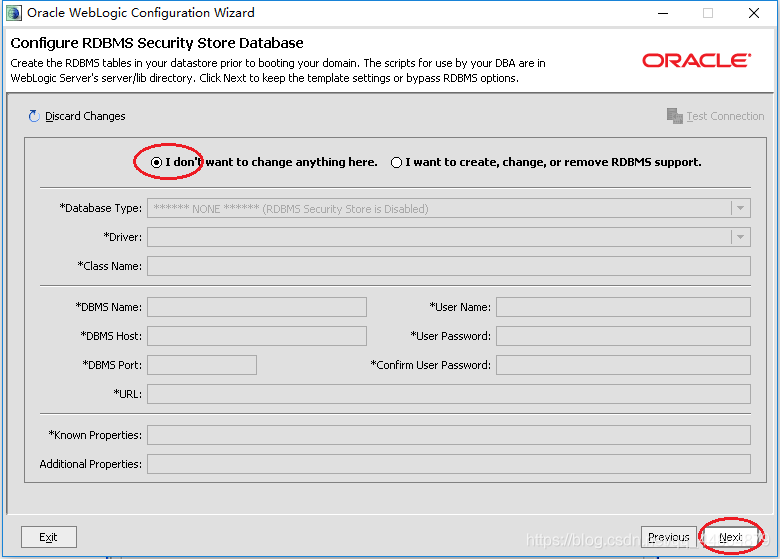Click the WebLogic wizard title bar icon
The height and width of the screenshot is (559, 780).
click(x=14, y=13)
